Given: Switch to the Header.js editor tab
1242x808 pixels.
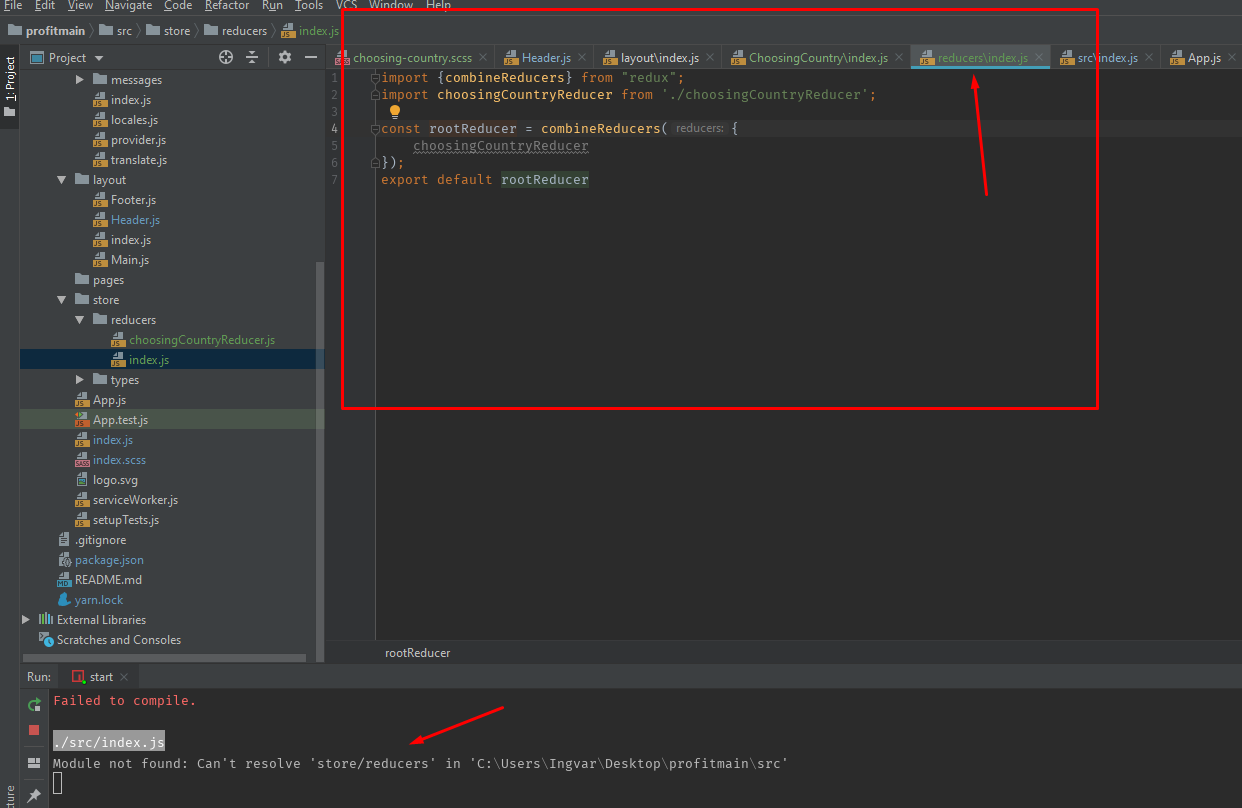Looking at the screenshot, I should (x=545, y=58).
